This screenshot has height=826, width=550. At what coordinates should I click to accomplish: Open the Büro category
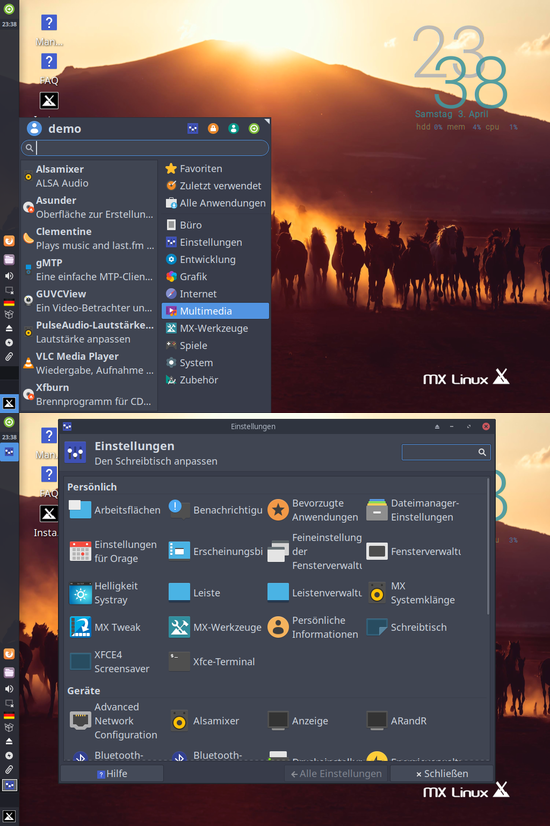(215, 225)
